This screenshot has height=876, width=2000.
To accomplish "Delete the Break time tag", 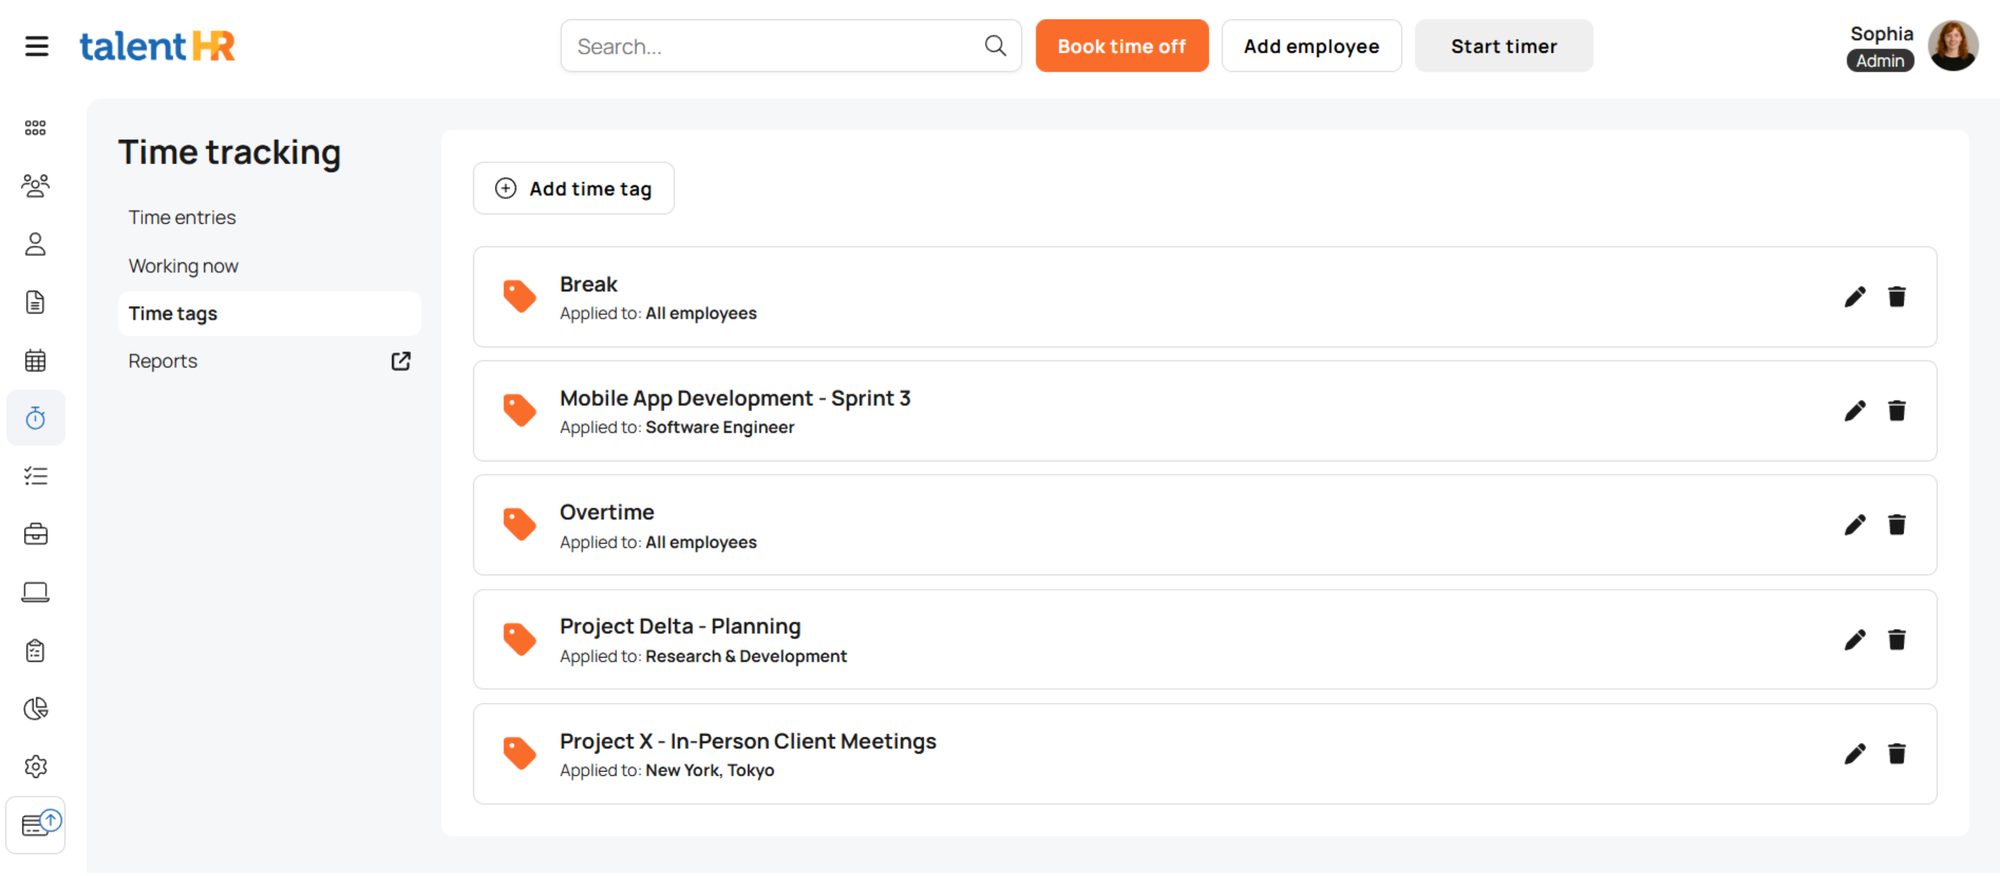I will tap(1897, 297).
